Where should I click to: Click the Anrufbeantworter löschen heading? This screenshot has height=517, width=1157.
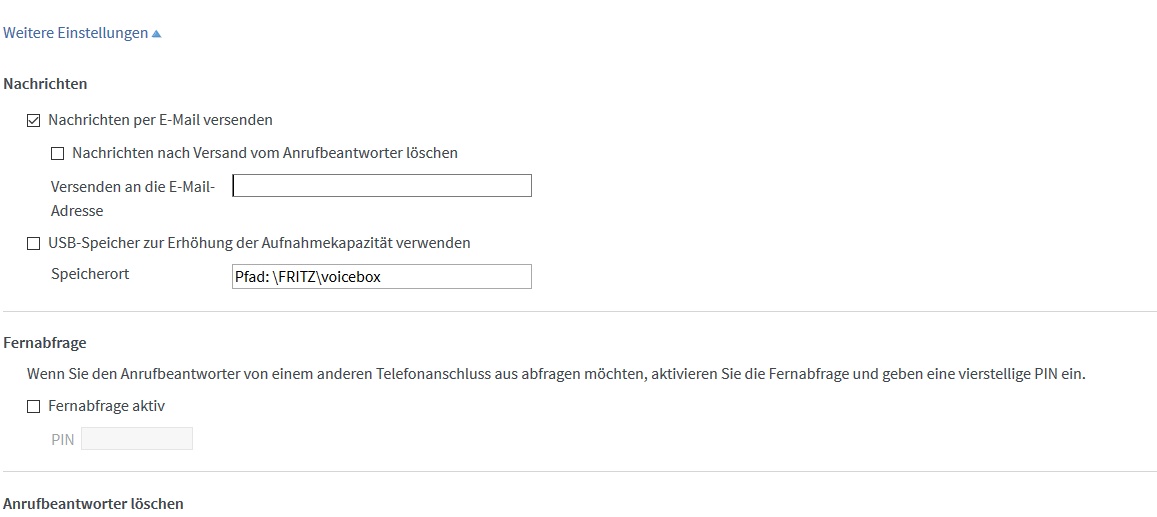click(93, 504)
